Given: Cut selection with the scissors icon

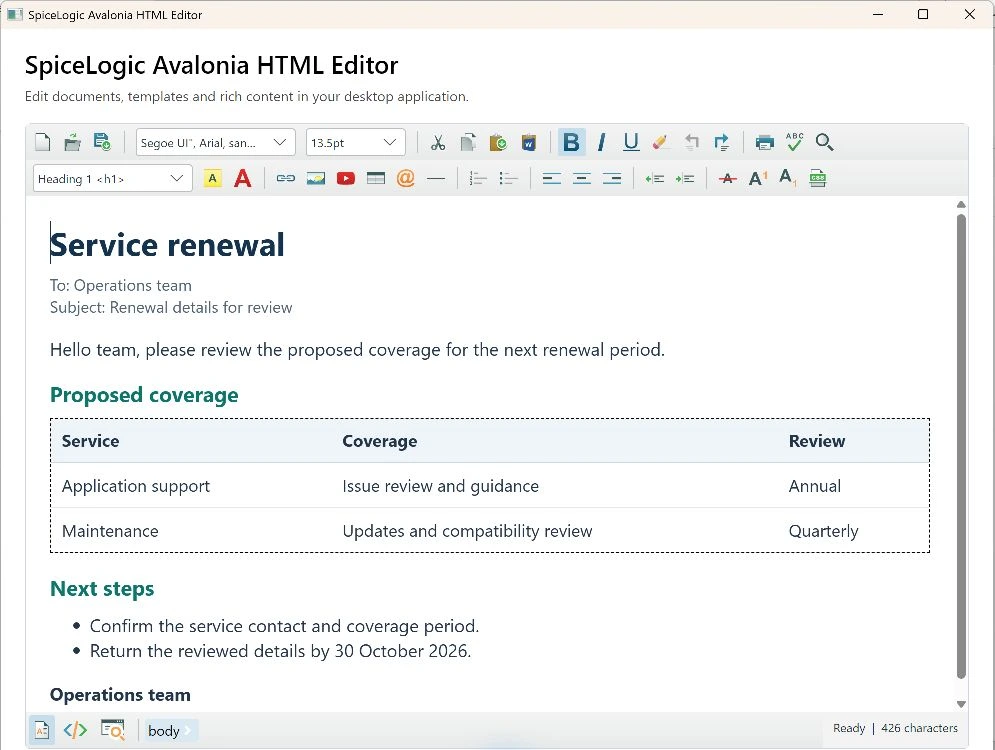Looking at the screenshot, I should (438, 142).
